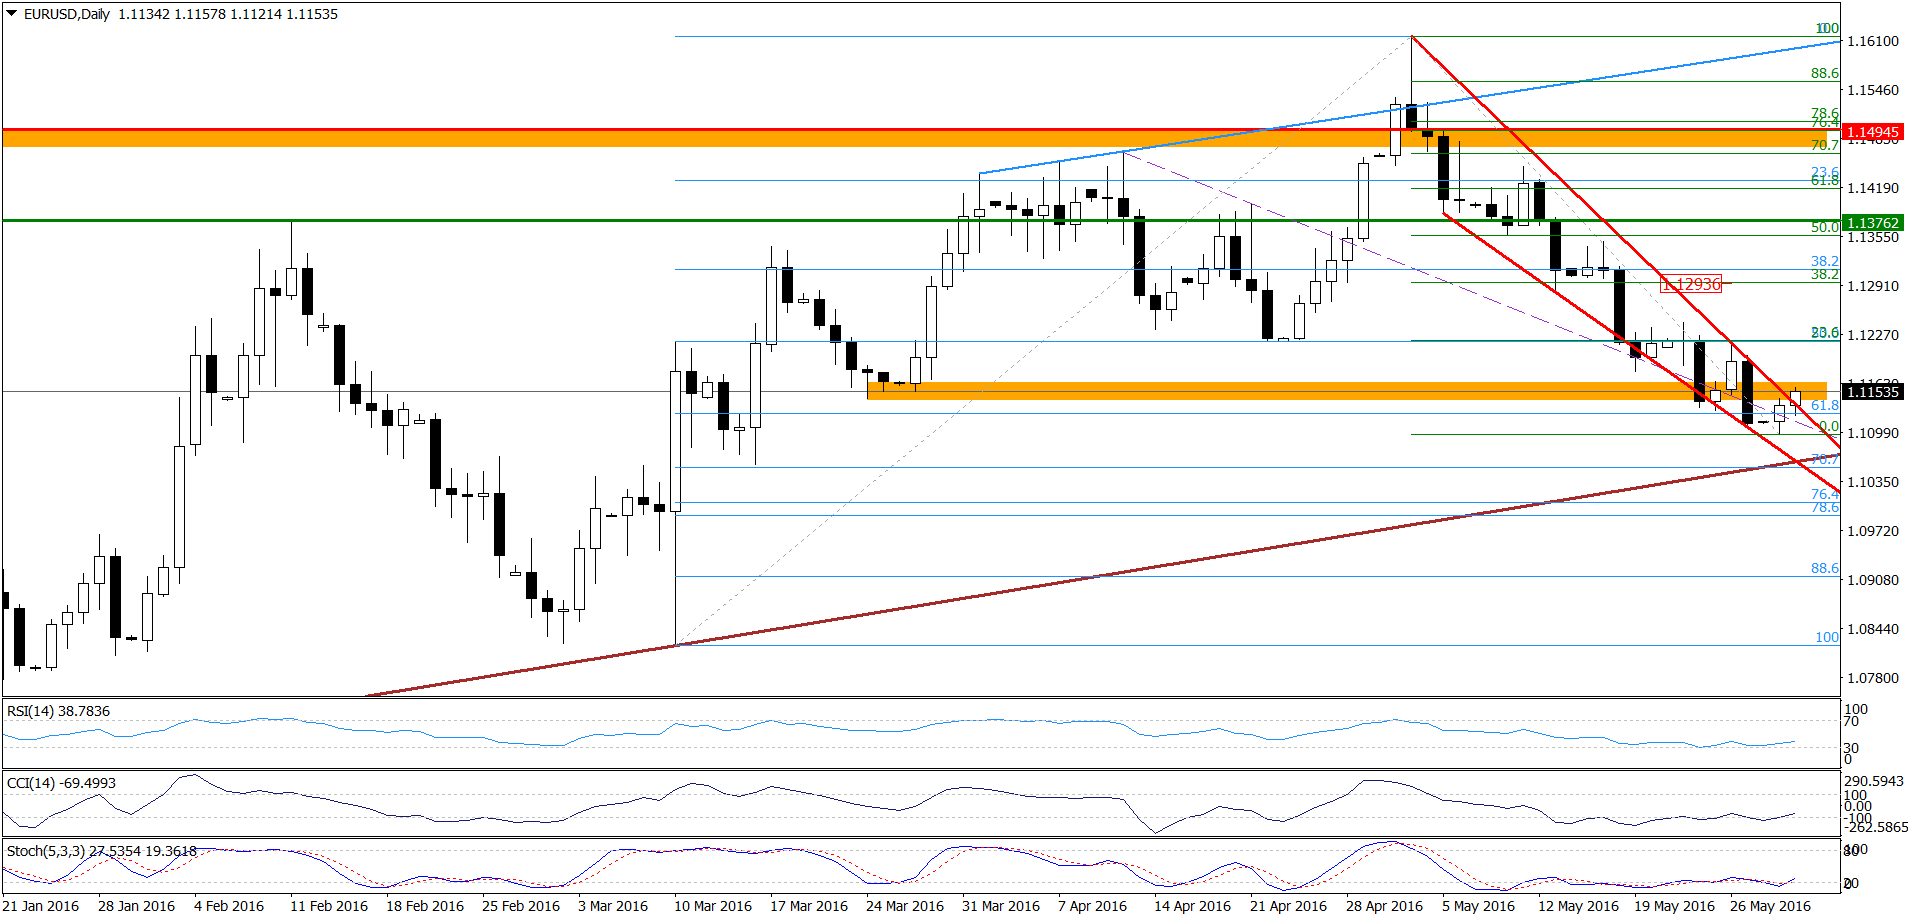Viewport: 1908px width, 920px height.
Task: Select the black 1.11535 current price tag
Action: 1872,391
